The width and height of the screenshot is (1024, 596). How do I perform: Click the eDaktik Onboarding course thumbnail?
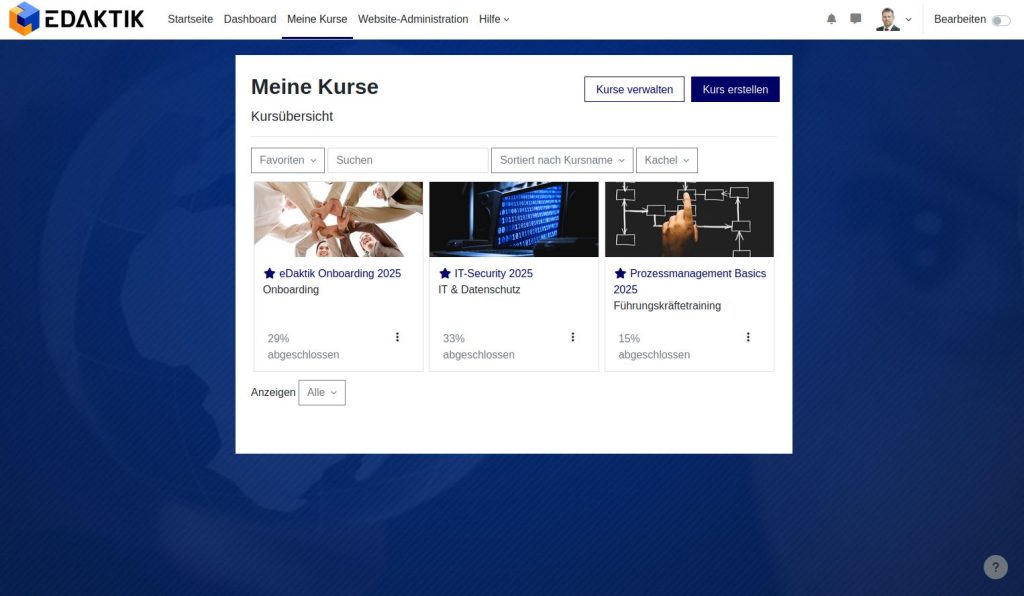(338, 219)
